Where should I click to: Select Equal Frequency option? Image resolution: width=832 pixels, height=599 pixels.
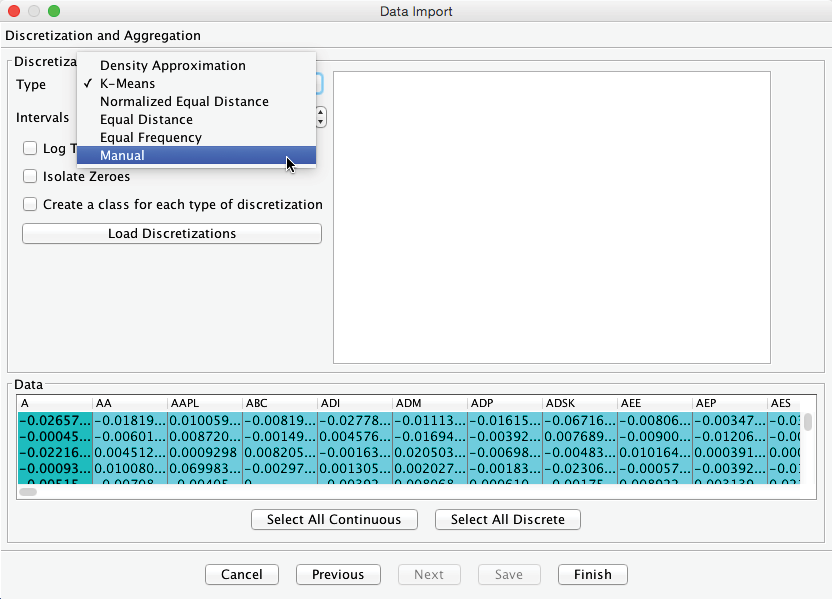click(150, 138)
